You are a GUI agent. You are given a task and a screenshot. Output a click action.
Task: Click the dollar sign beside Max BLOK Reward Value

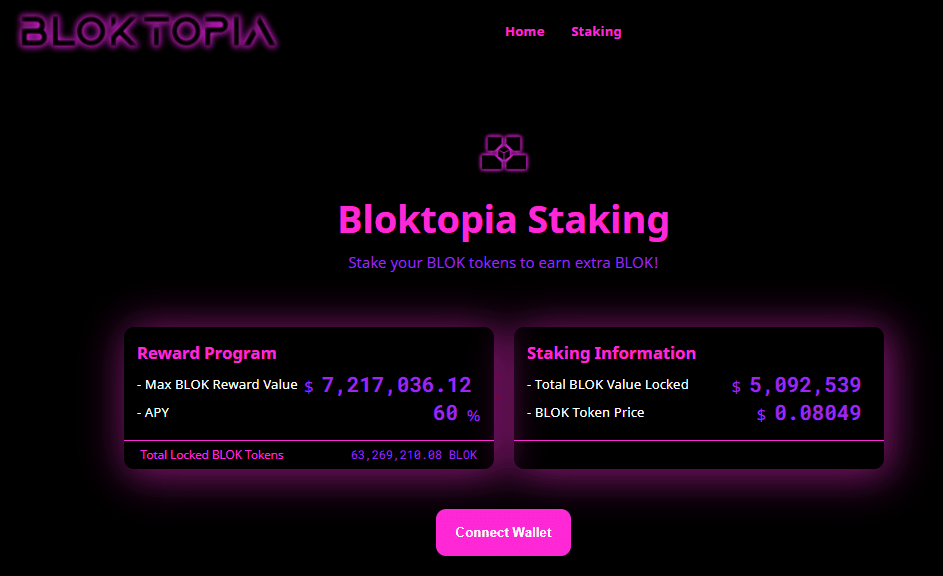(x=308, y=387)
